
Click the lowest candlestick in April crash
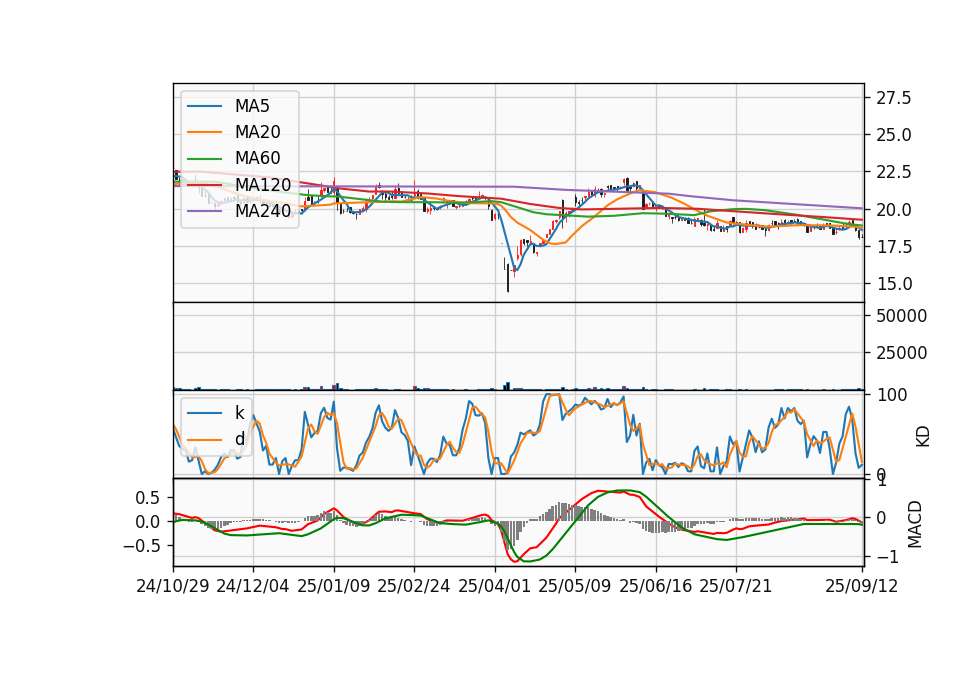(x=508, y=278)
